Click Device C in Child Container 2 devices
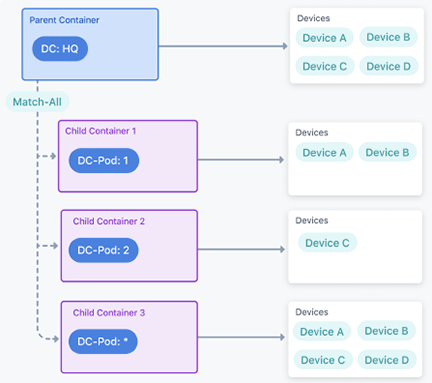 tap(327, 243)
